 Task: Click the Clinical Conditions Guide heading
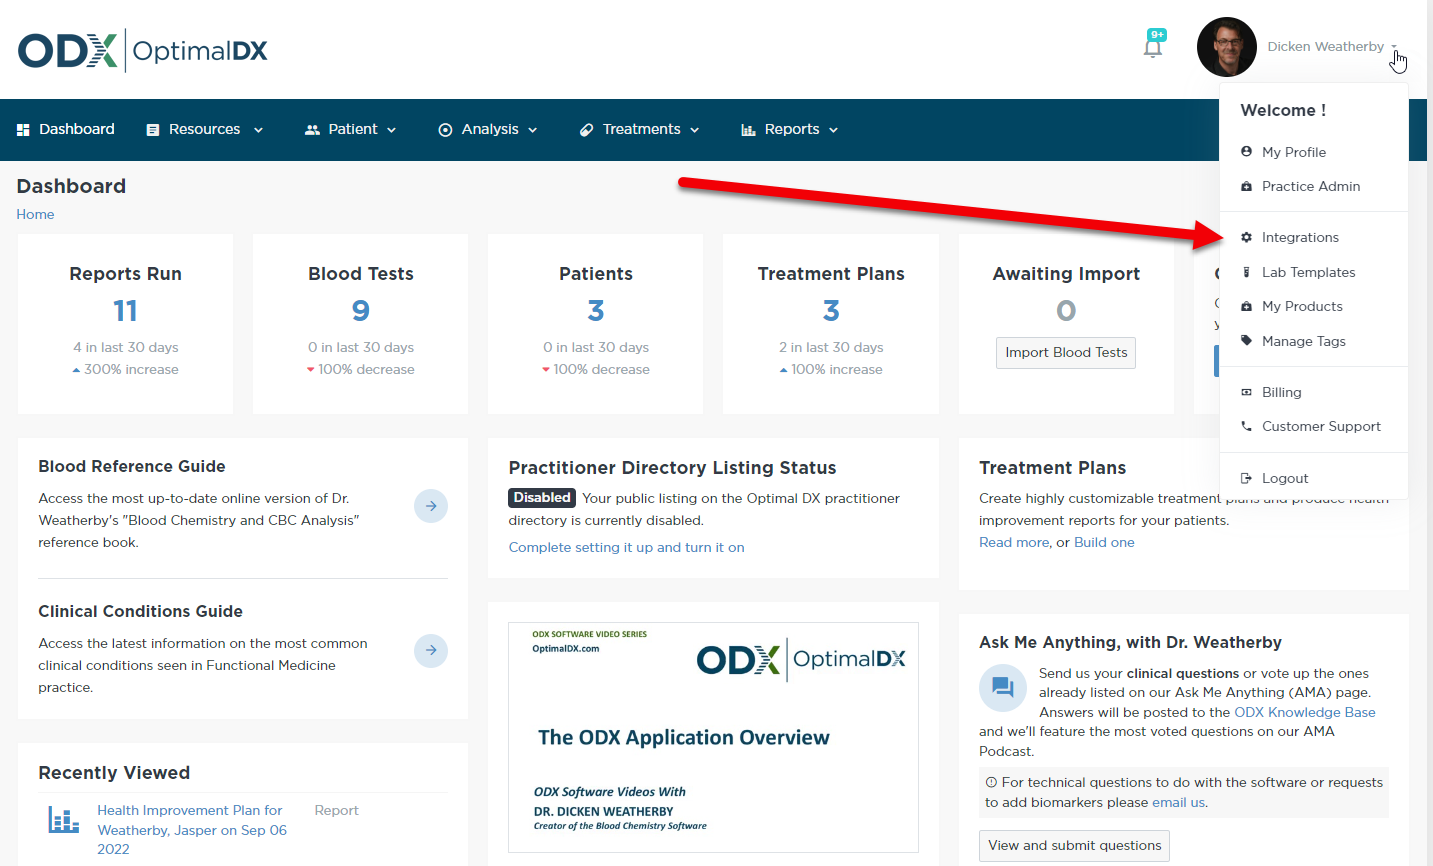point(140,611)
